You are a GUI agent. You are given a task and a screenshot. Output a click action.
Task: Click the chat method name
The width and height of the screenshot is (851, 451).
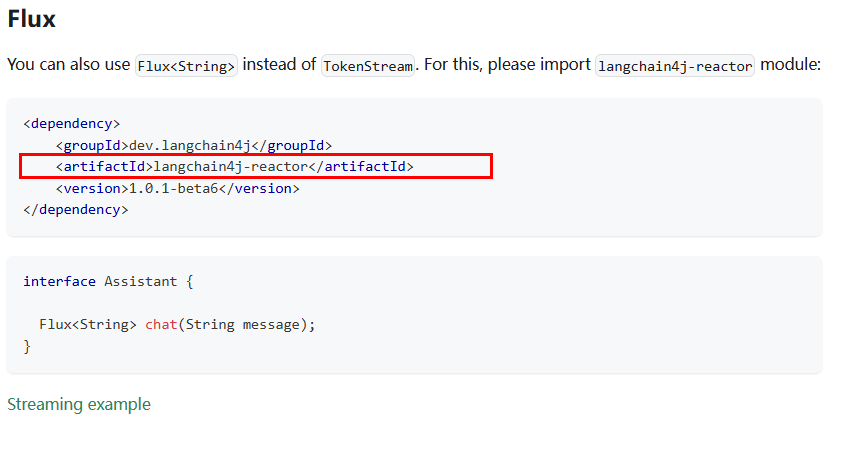(161, 325)
